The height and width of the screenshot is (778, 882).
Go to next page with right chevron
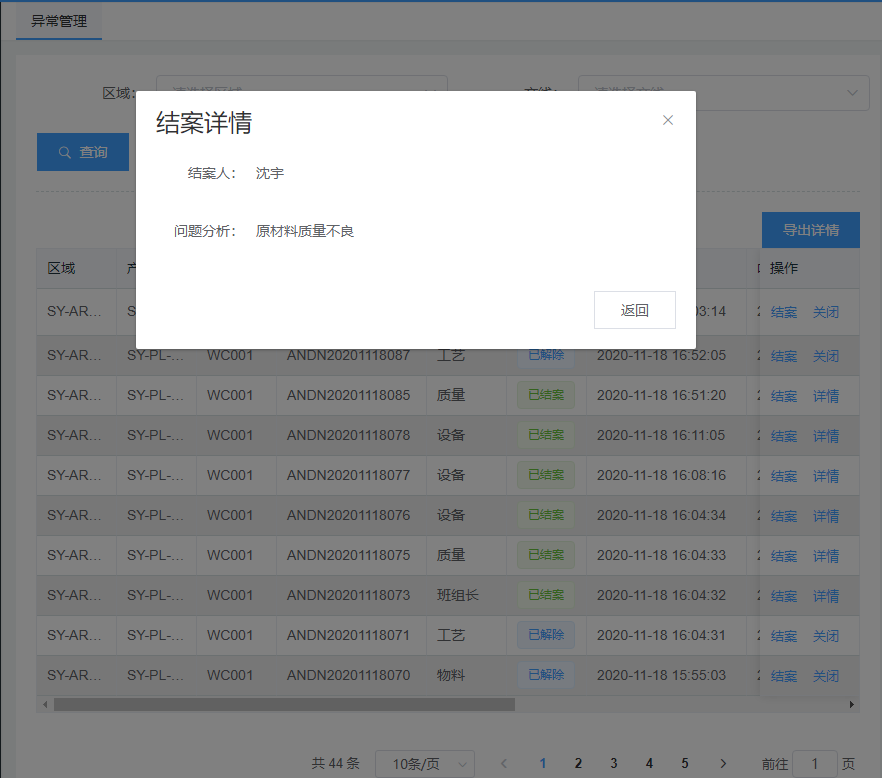click(x=722, y=763)
